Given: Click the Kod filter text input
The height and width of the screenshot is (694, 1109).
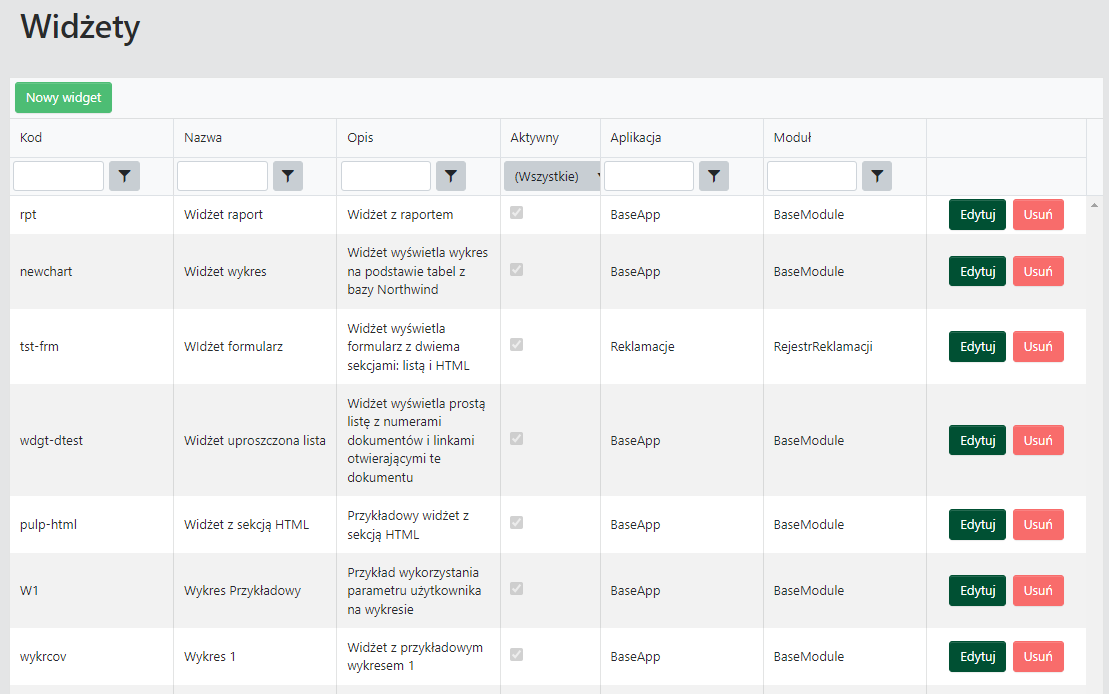Looking at the screenshot, I should 58,175.
